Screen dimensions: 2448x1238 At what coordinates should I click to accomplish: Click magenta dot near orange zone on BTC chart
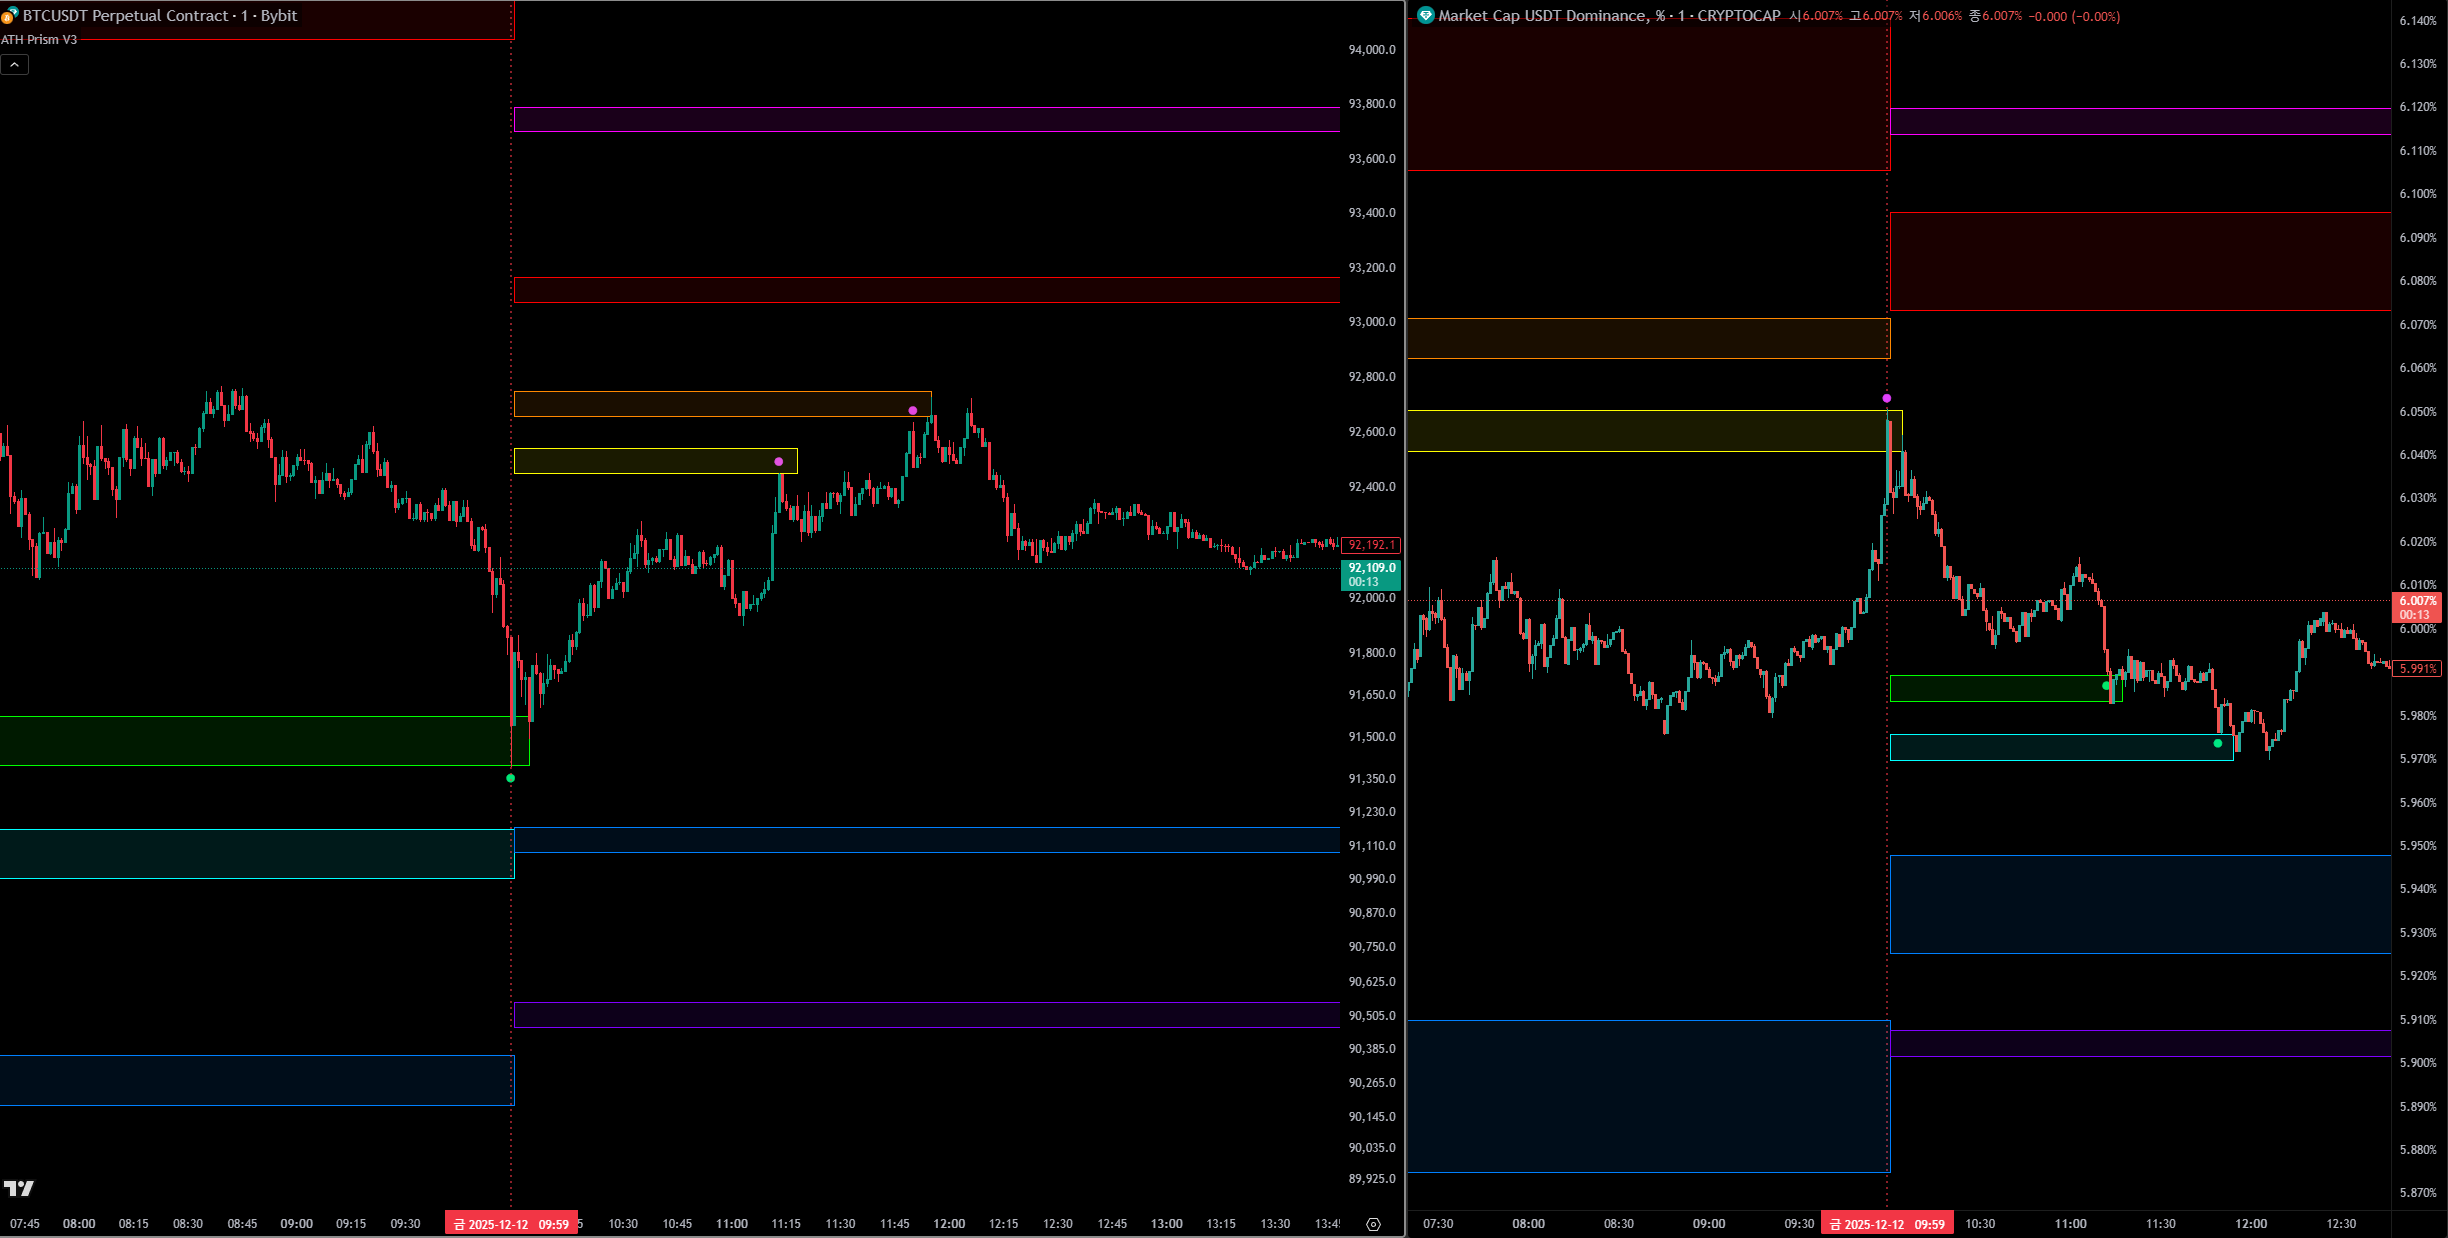(912, 411)
